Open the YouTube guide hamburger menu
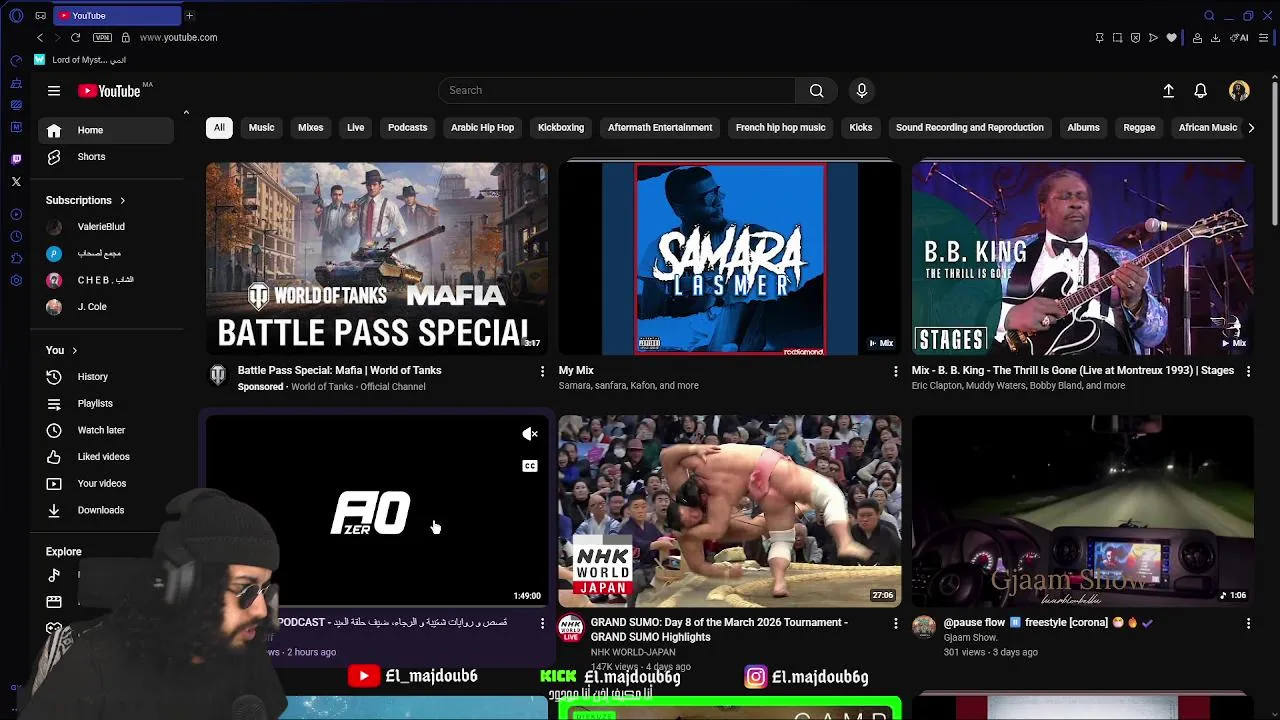The image size is (1280, 720). pyautogui.click(x=54, y=91)
